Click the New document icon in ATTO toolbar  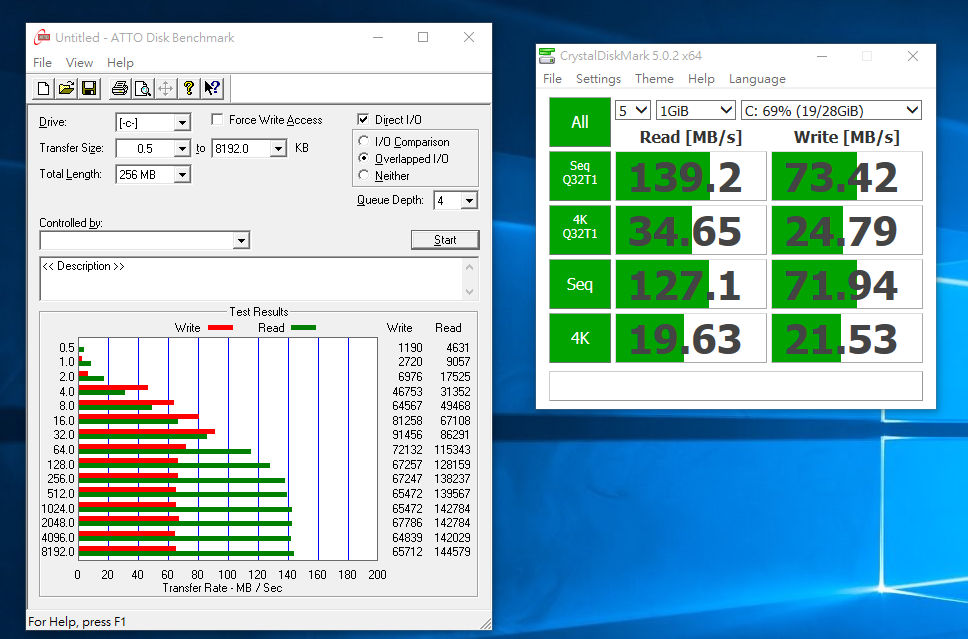tap(43, 89)
